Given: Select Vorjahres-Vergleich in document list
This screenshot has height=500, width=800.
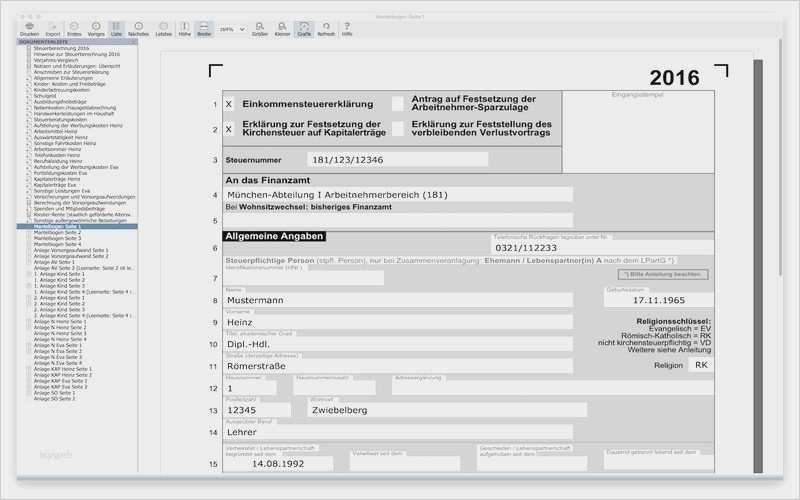Looking at the screenshot, I should tap(56, 60).
